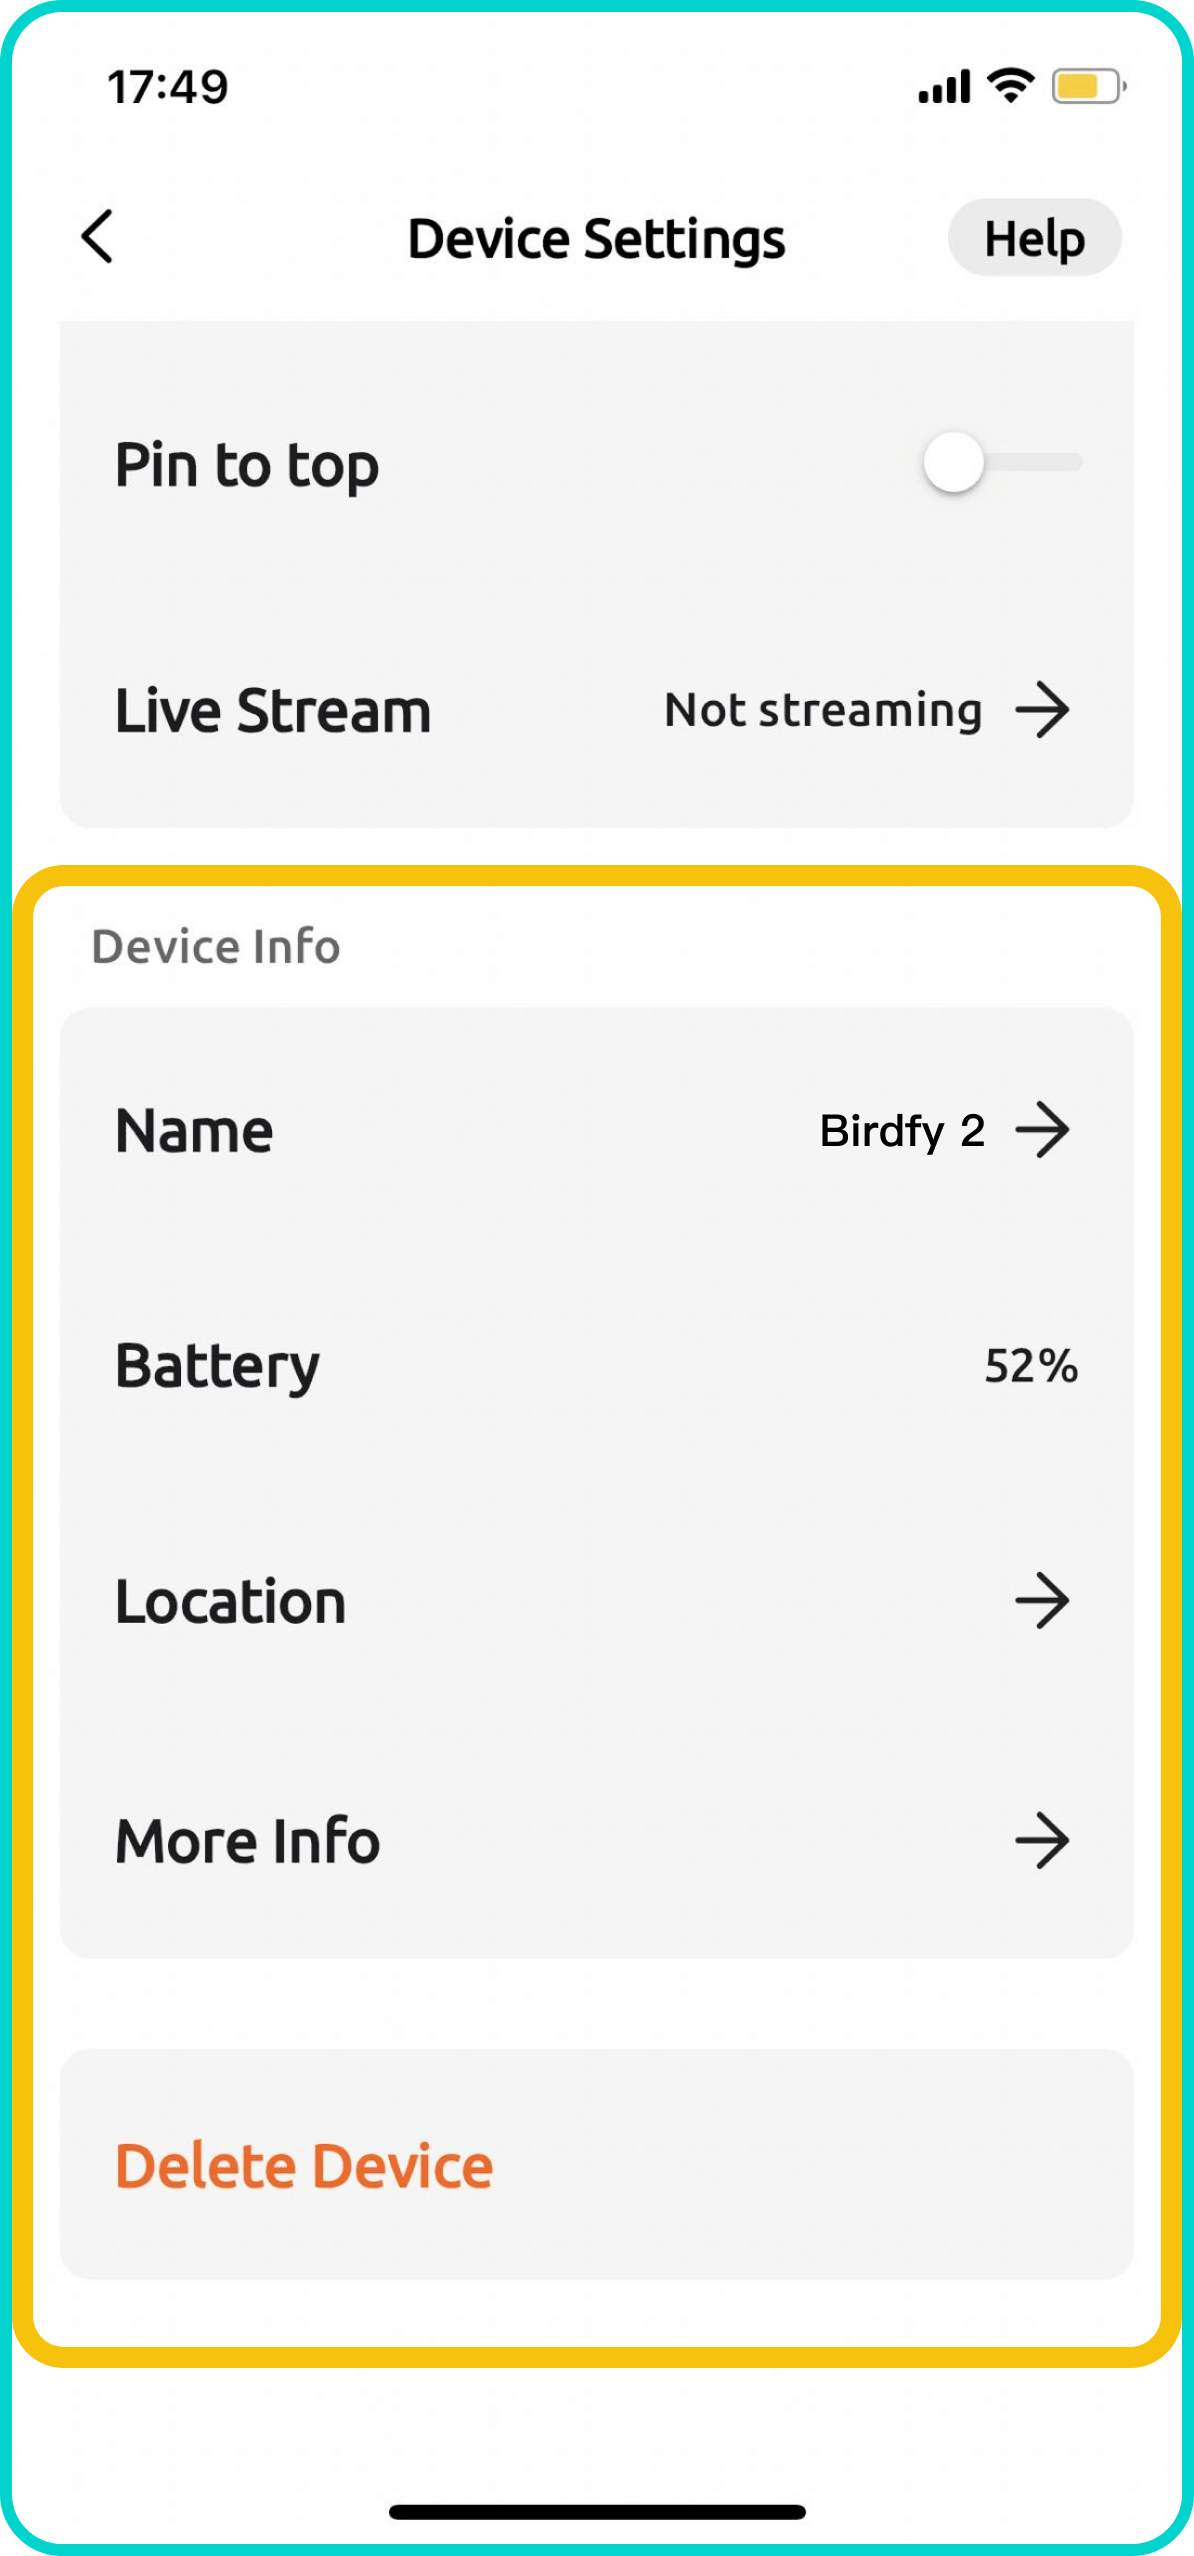Tap the cellular signal bars icon
Image resolution: width=1194 pixels, height=2556 pixels.
[944, 88]
